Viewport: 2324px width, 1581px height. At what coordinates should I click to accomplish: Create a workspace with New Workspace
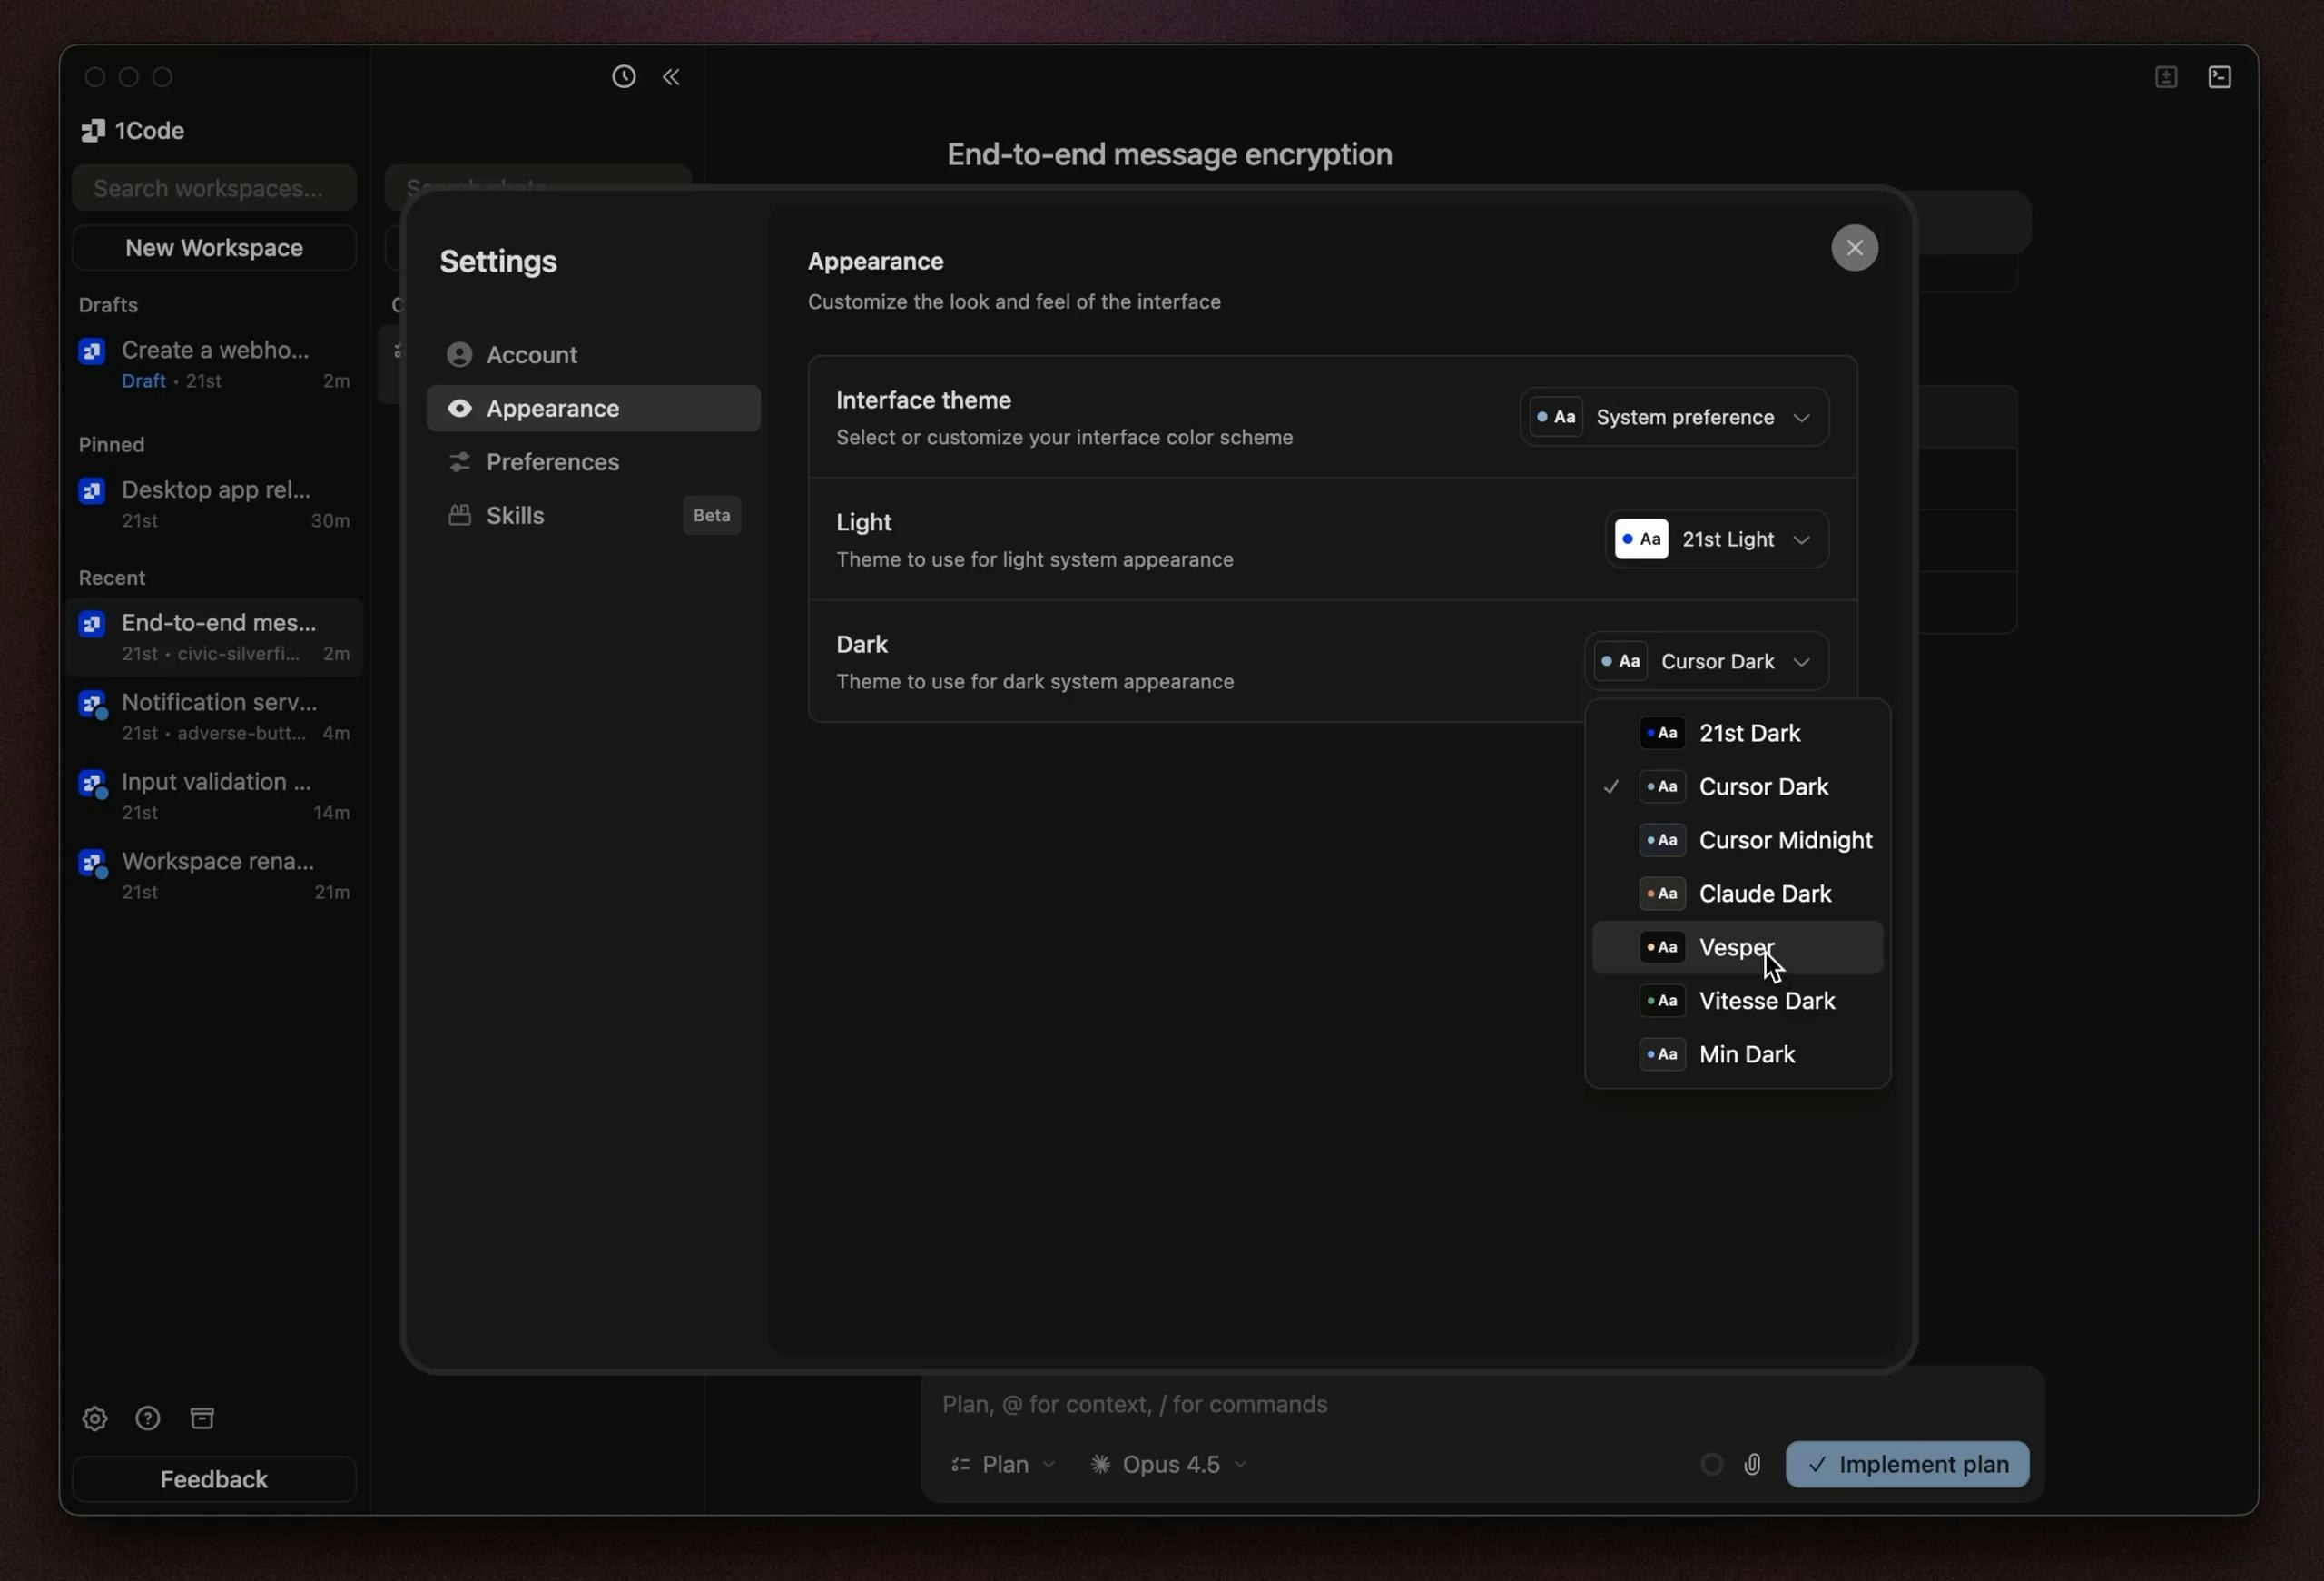tap(213, 247)
